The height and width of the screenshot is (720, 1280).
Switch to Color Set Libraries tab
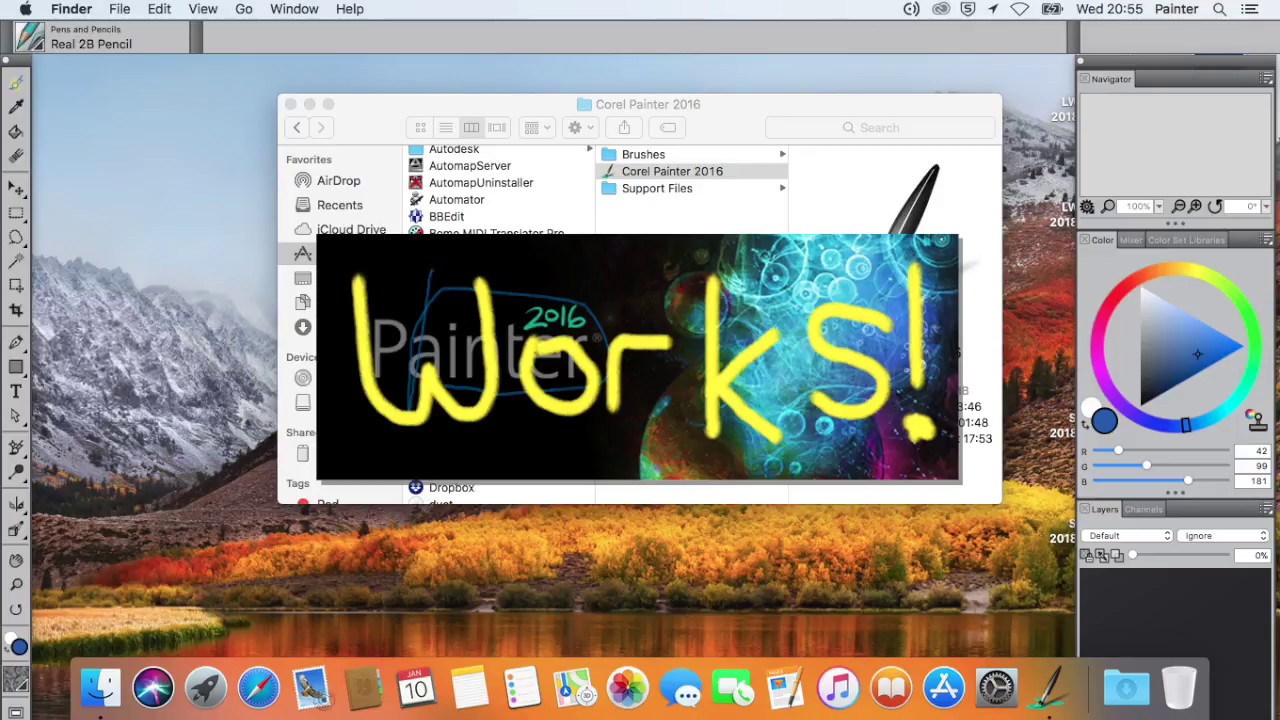click(x=1186, y=240)
